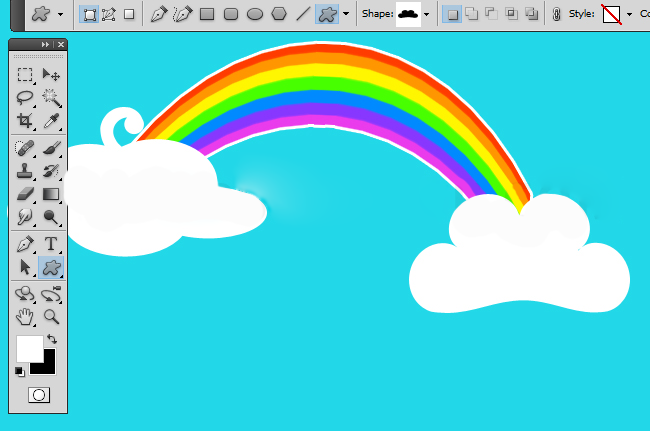650x431 pixels.
Task: Select the Eraser tool
Action: 25,194
